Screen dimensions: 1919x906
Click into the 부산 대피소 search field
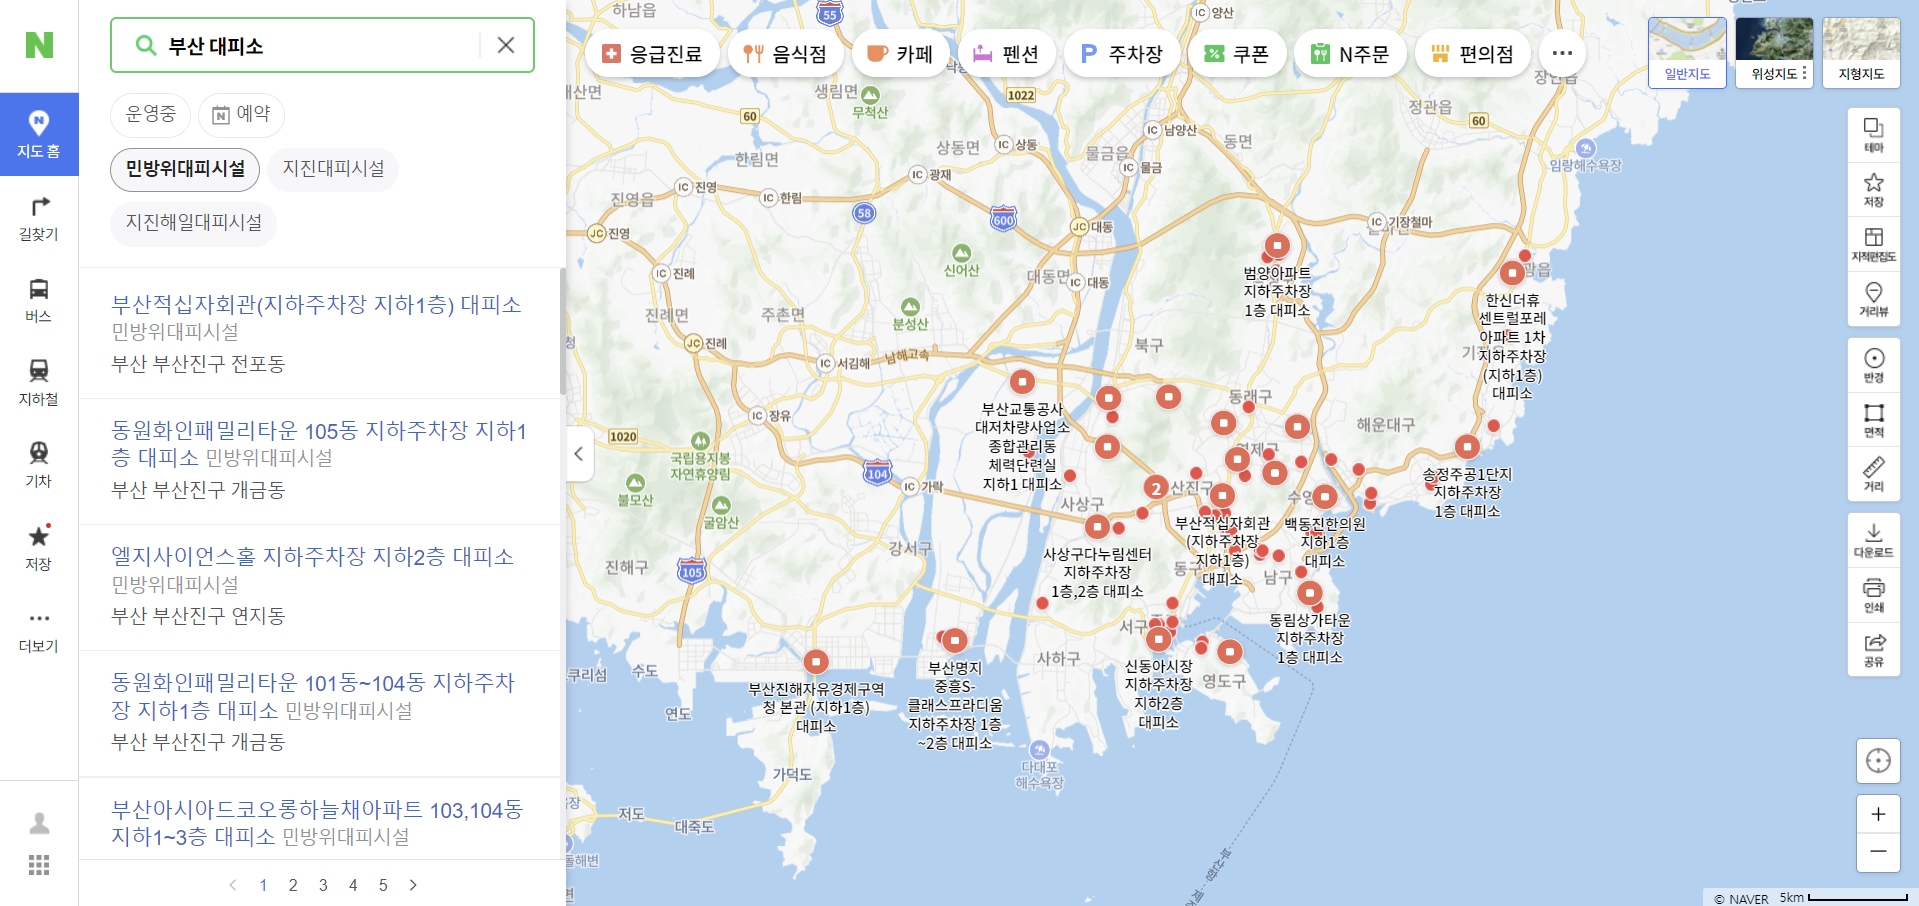(320, 46)
